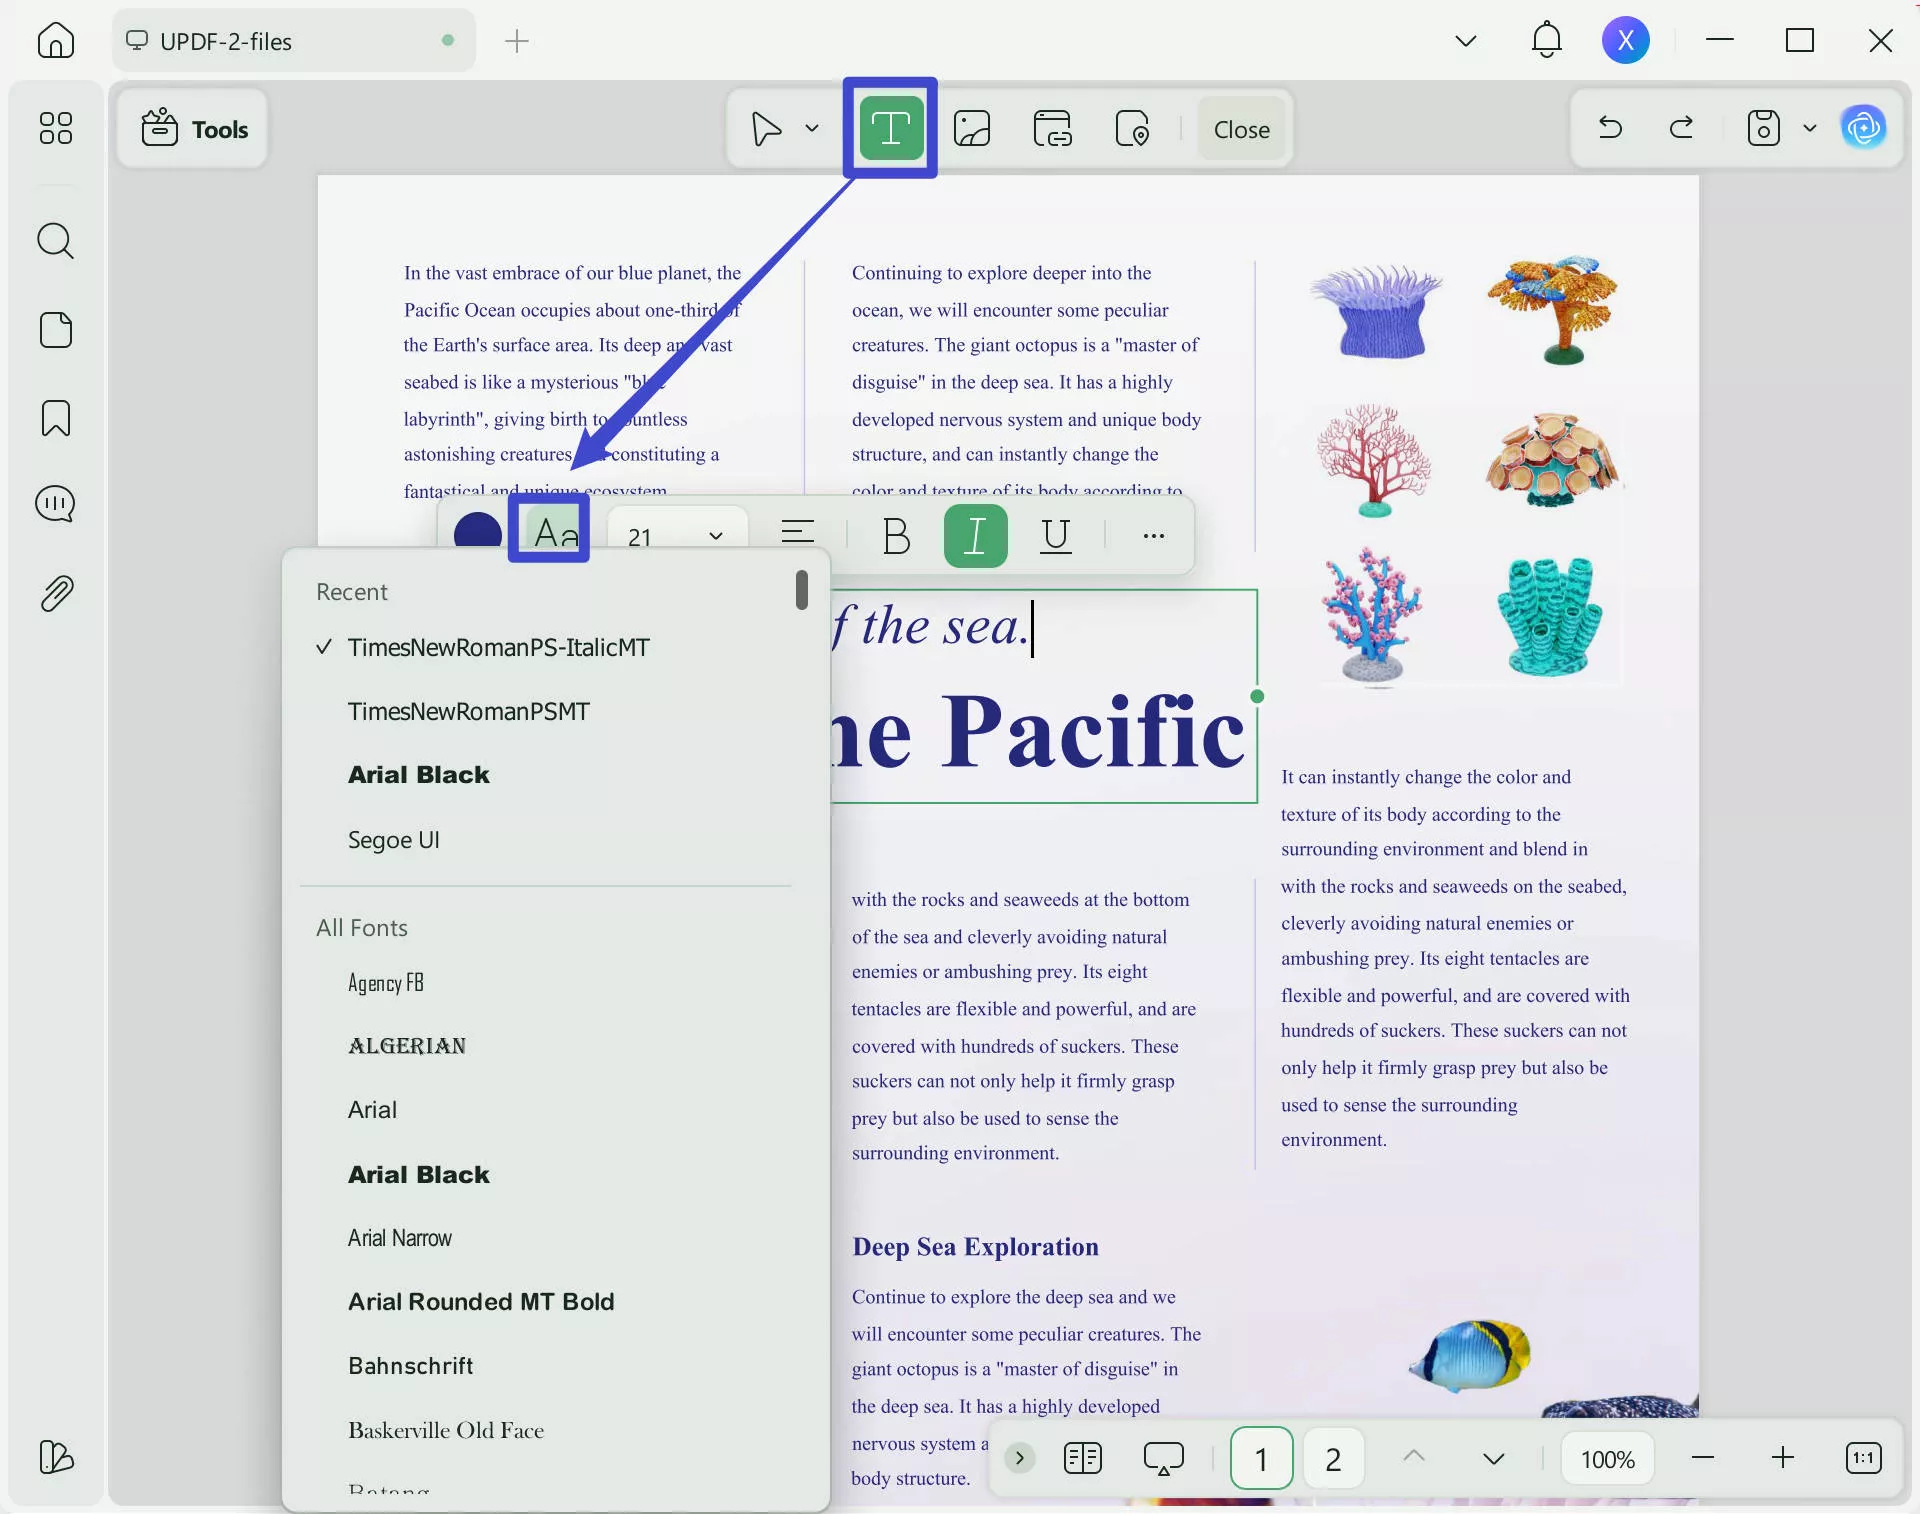Open the attachments panel via paperclip icon
The image size is (1920, 1514).
pos(55,593)
